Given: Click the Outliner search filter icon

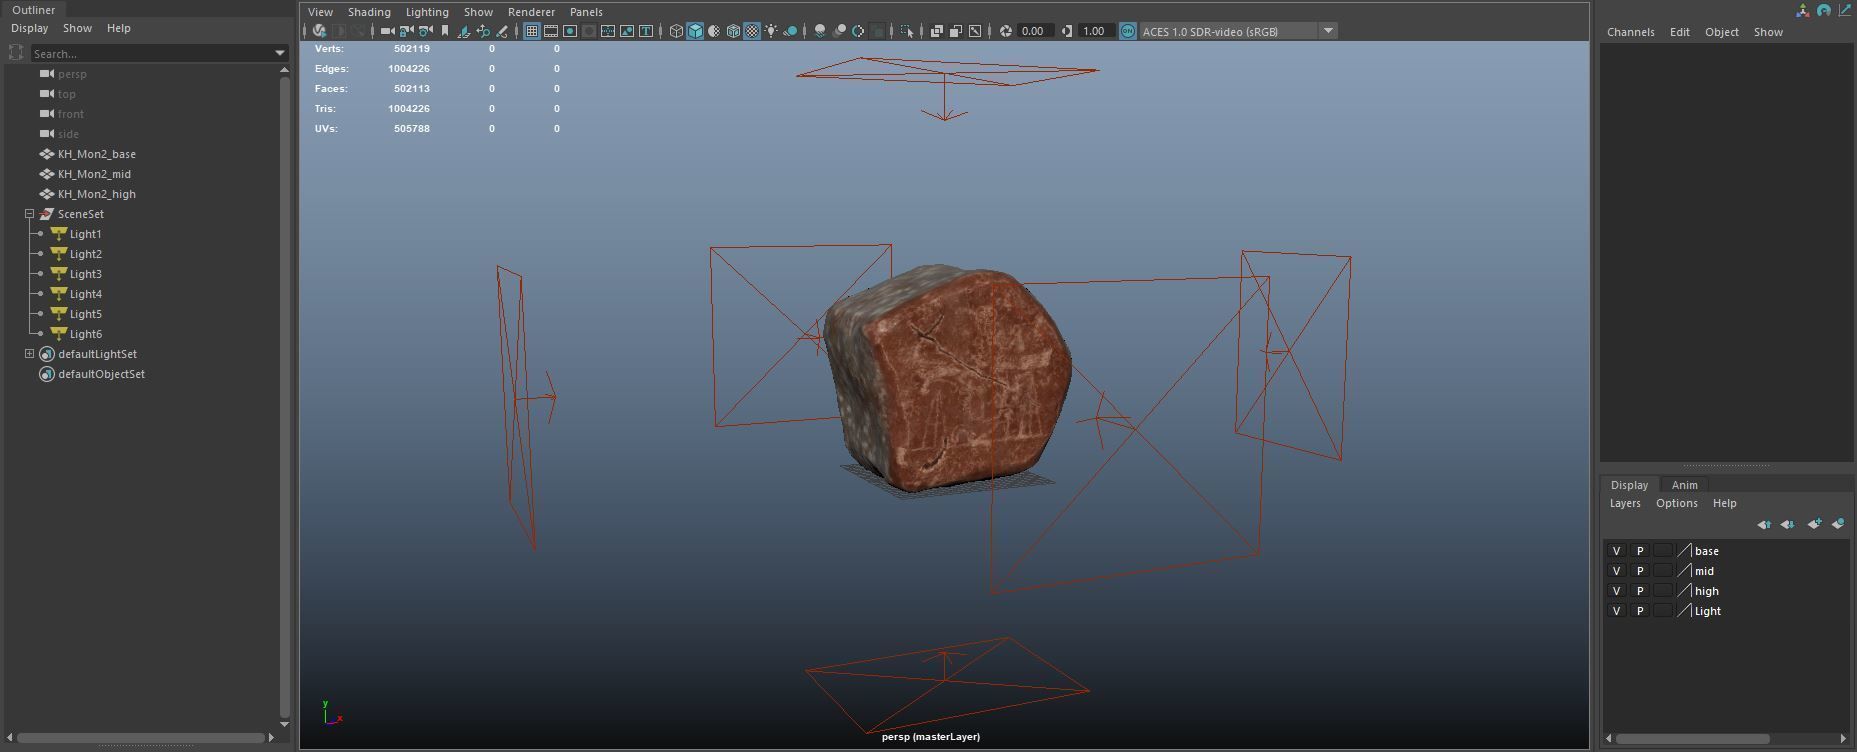Looking at the screenshot, I should tap(16, 53).
